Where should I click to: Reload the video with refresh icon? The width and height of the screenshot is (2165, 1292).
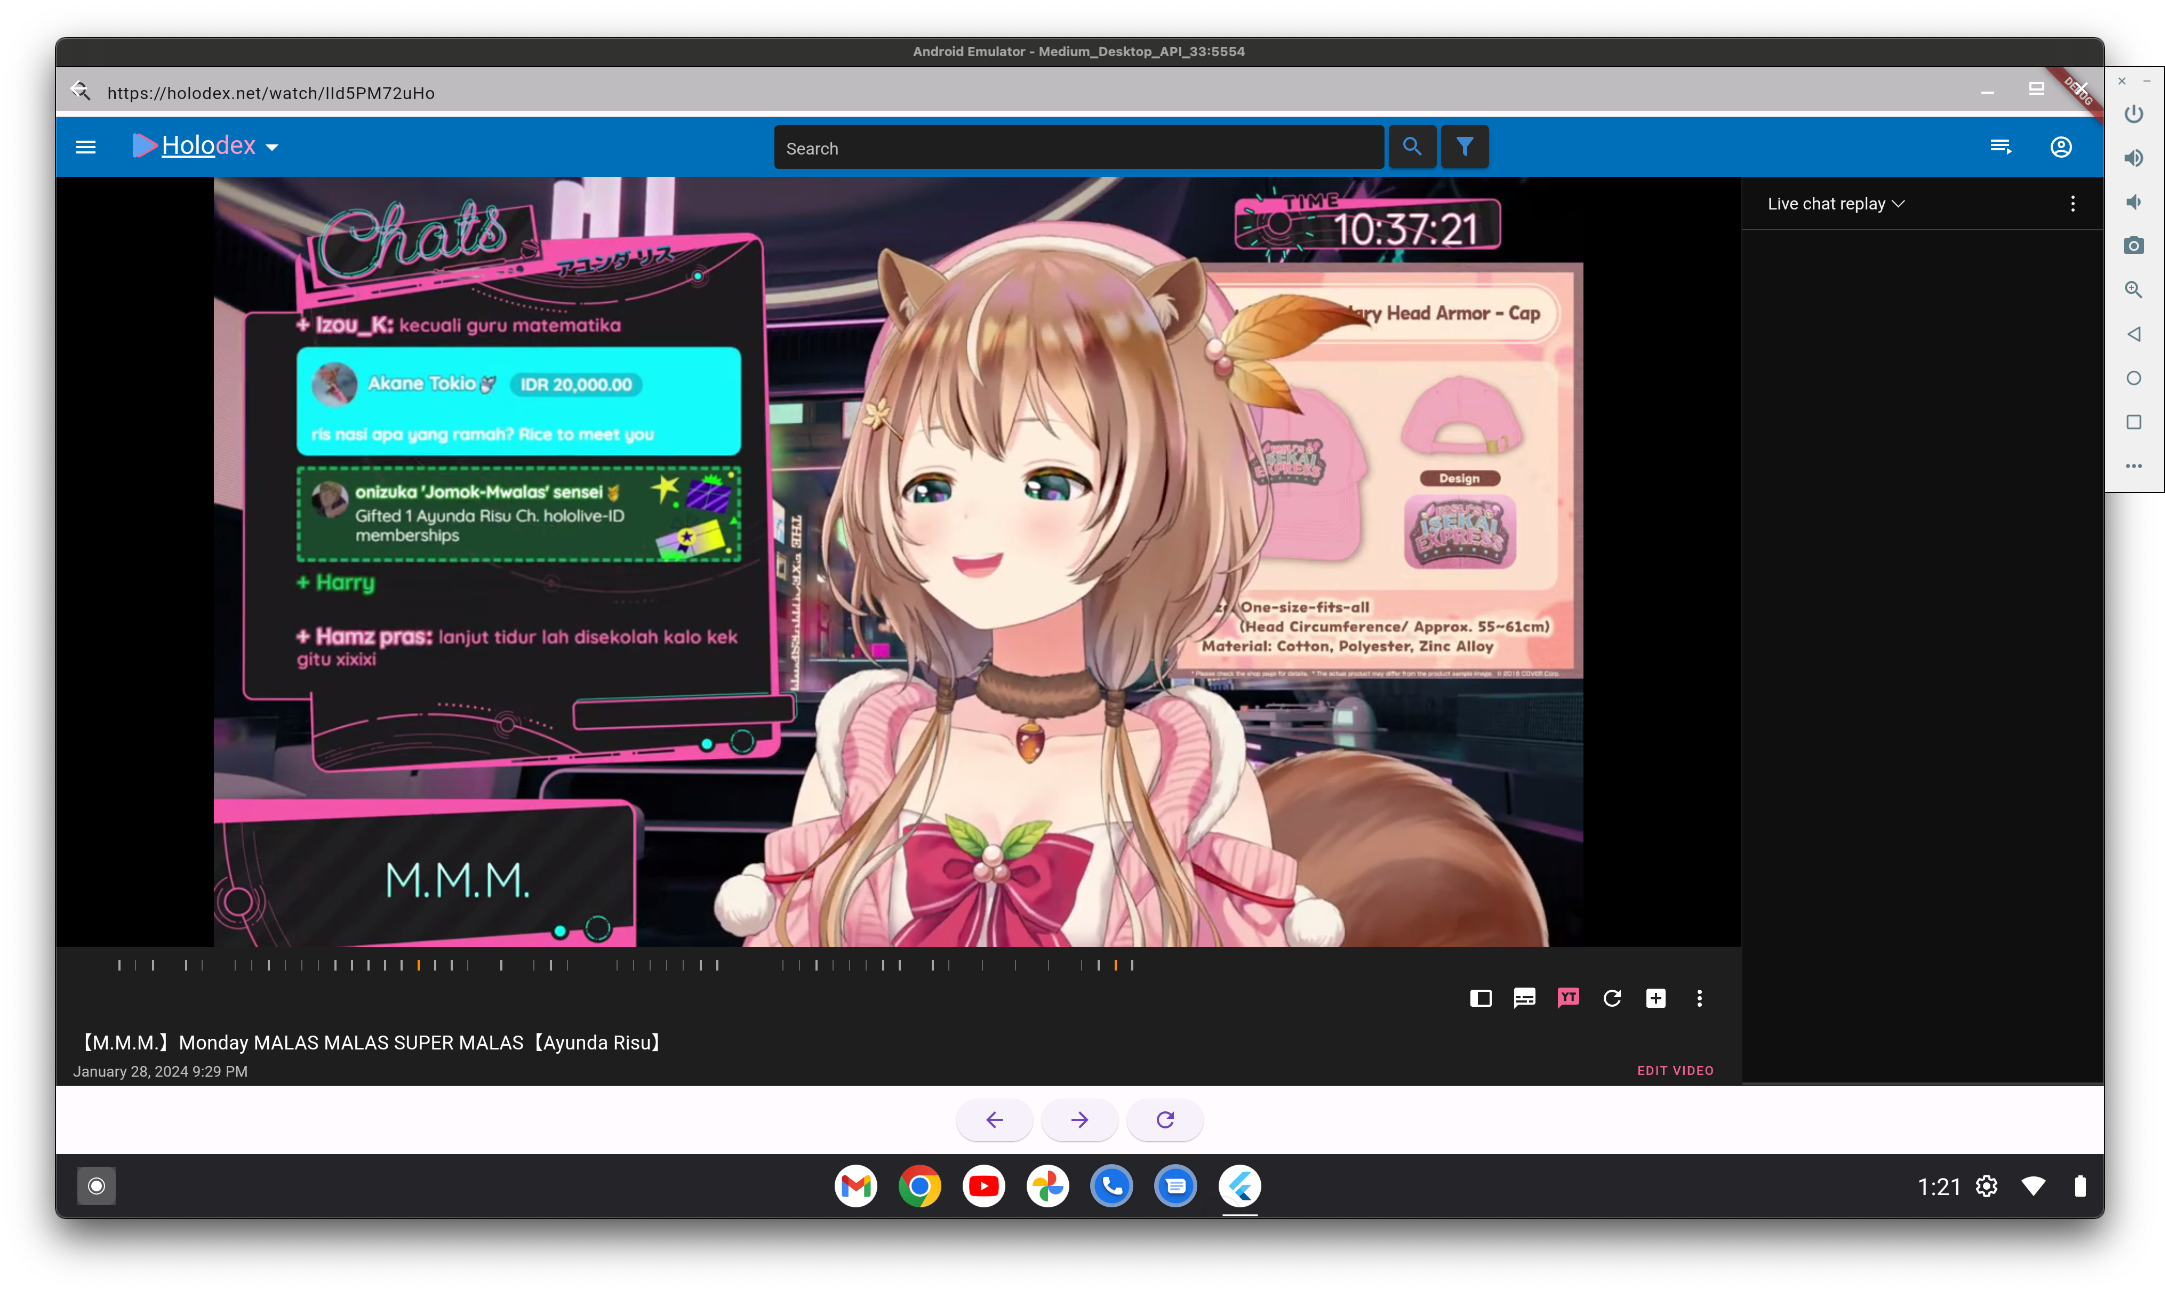pos(1612,998)
